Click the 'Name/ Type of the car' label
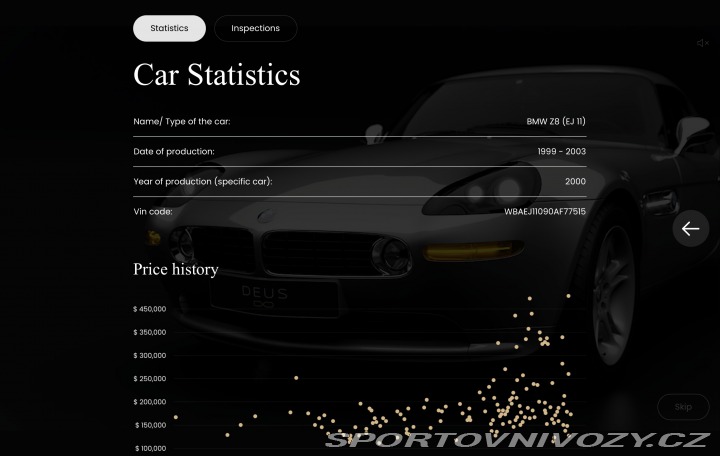Screen dimensions: 720x456 (182, 121)
